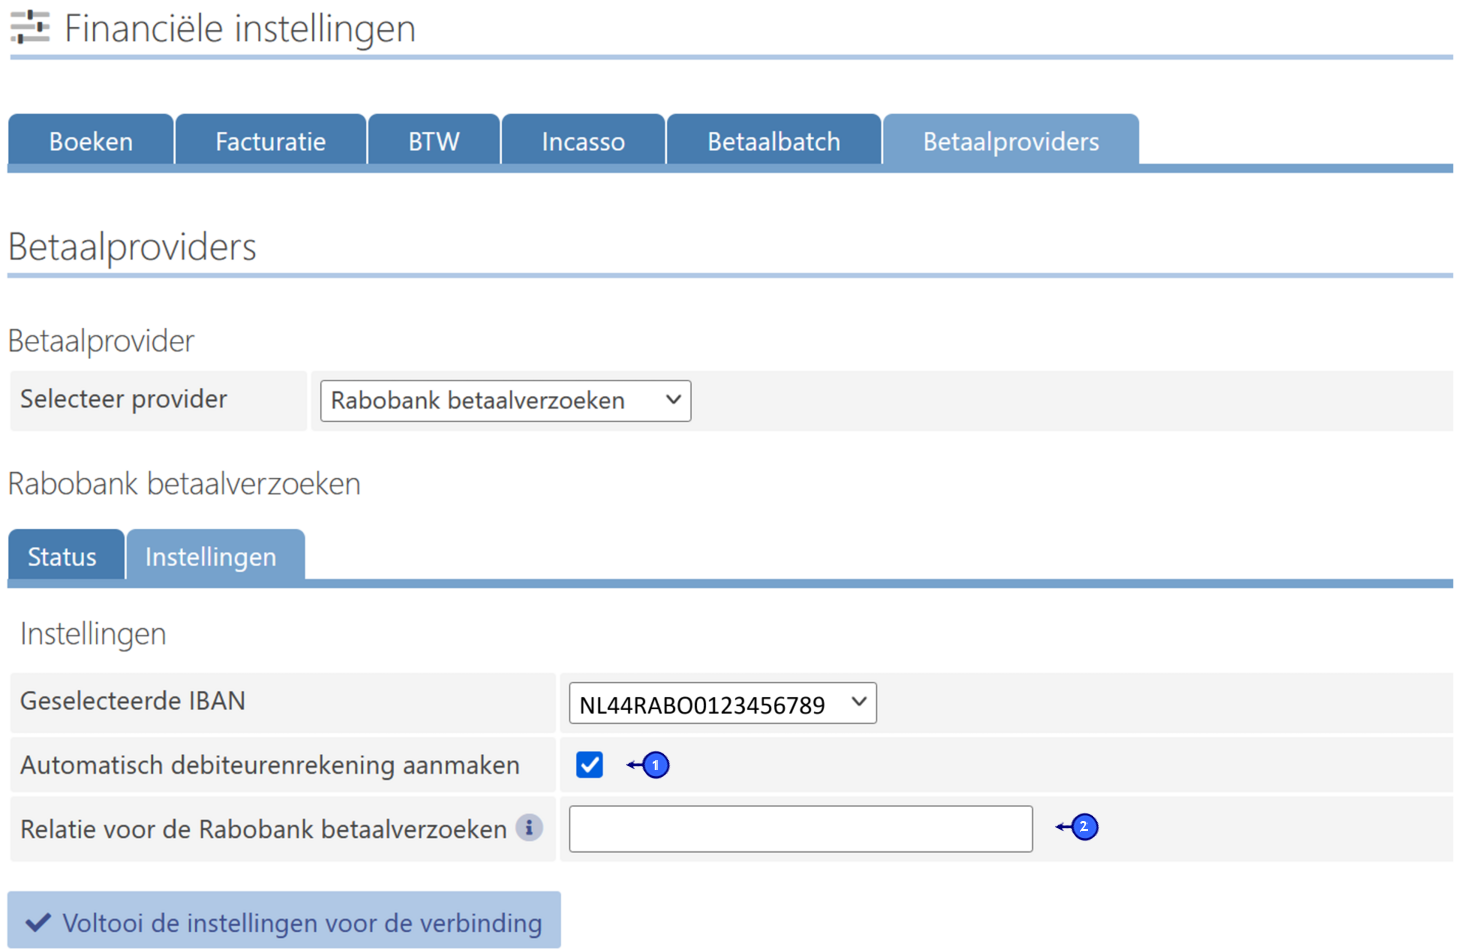The image size is (1463, 950).
Task: Open the Geselecteerde IBAN dropdown
Action: click(x=722, y=704)
